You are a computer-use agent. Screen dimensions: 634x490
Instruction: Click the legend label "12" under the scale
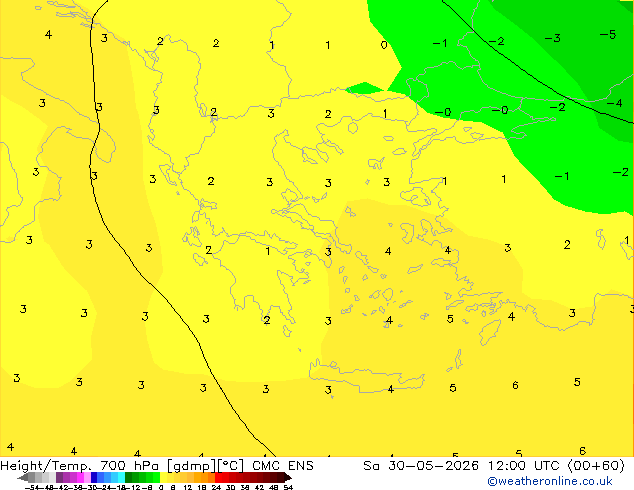click(x=188, y=488)
